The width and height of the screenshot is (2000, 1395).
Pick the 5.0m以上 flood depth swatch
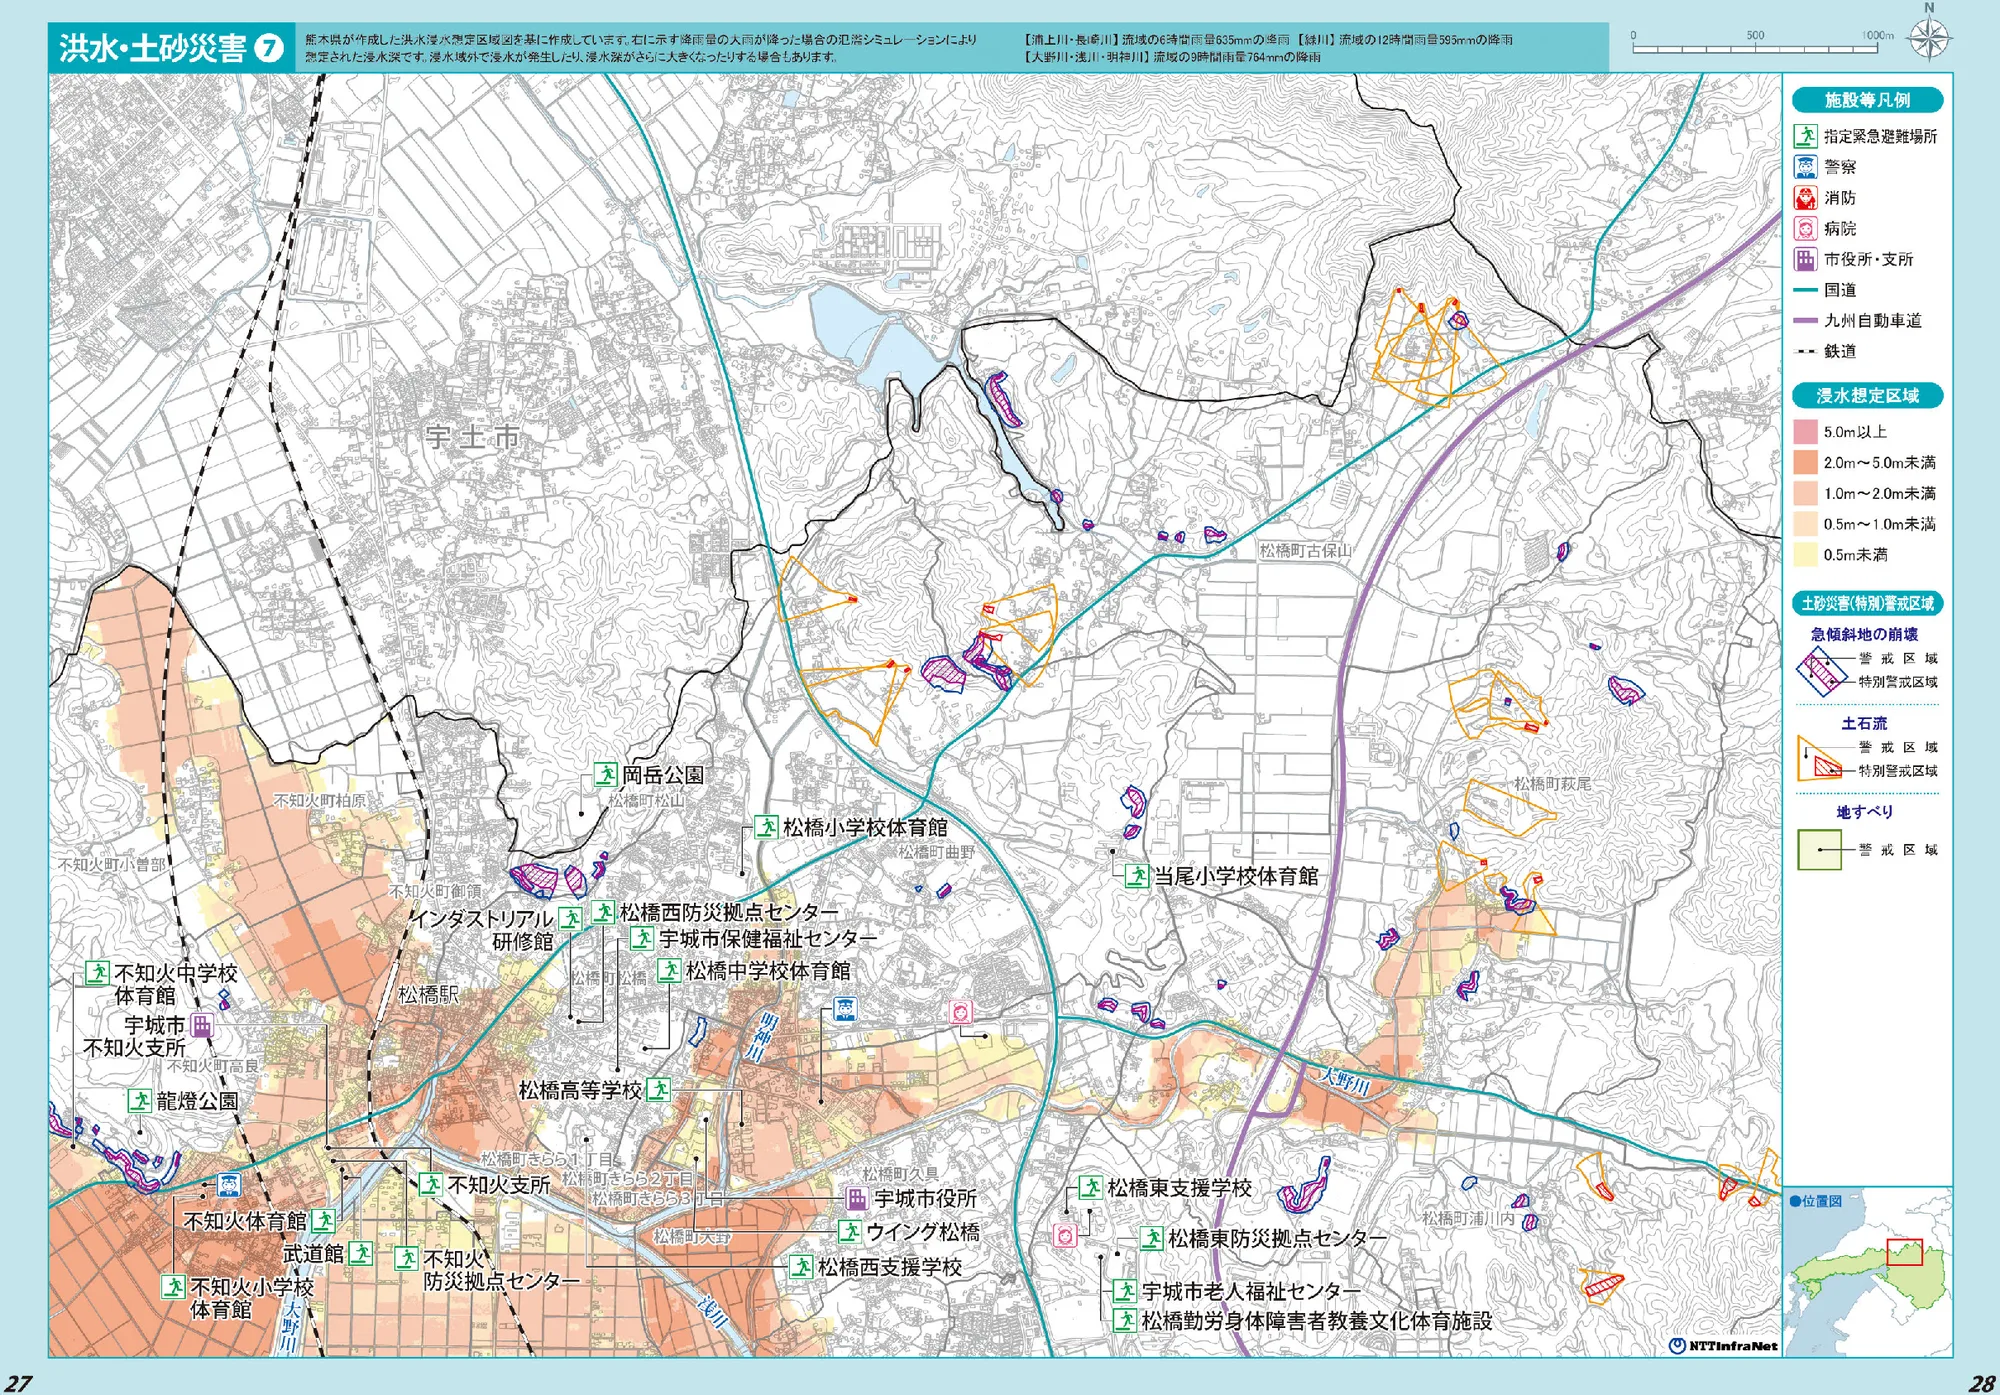[1805, 432]
